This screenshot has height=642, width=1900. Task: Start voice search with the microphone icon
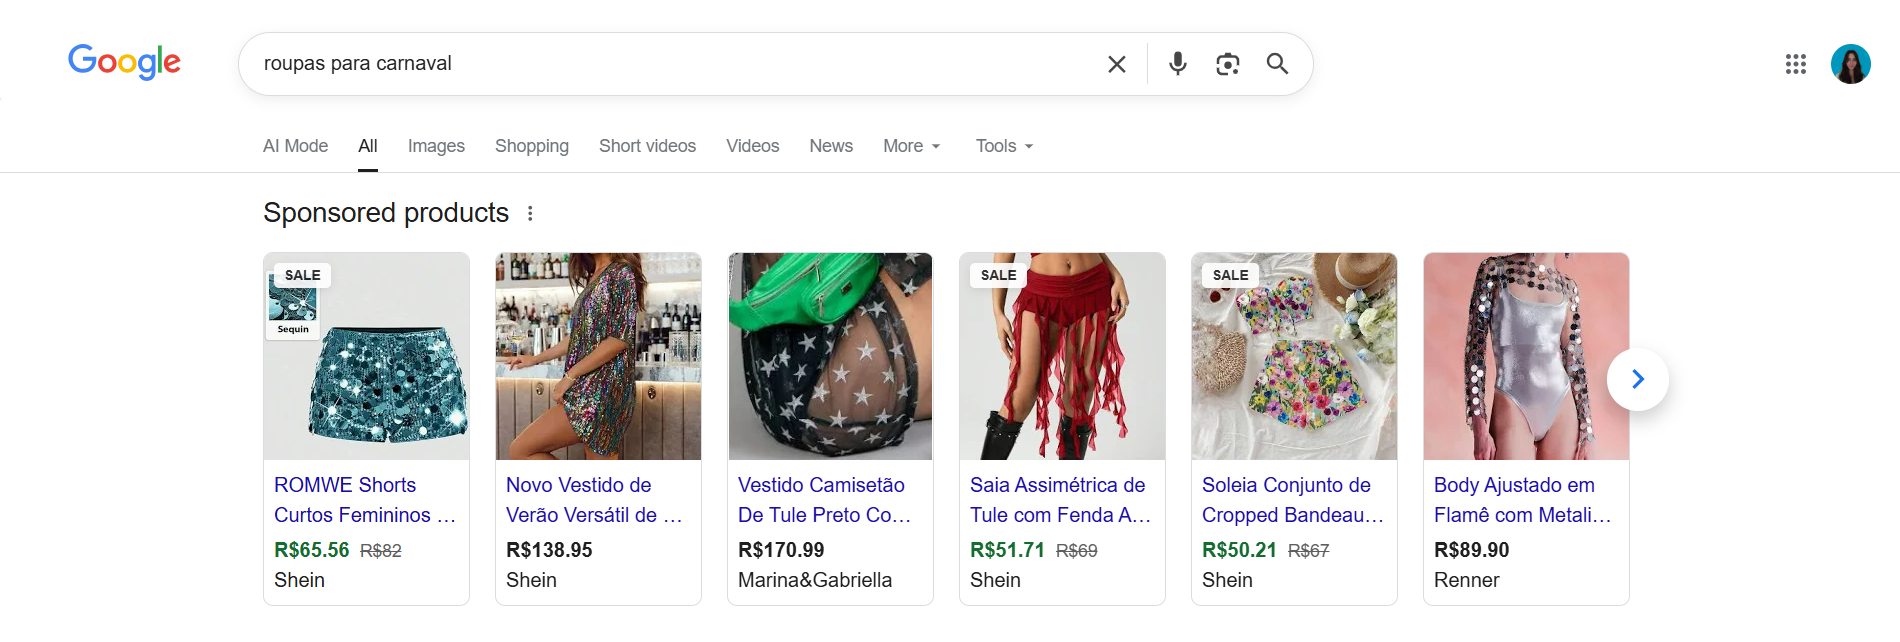point(1178,64)
